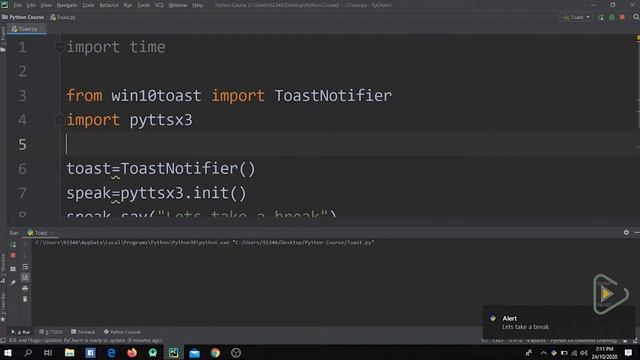This screenshot has width=640, height=360.
Task: Open Windows taskbar search
Action: click(28, 353)
